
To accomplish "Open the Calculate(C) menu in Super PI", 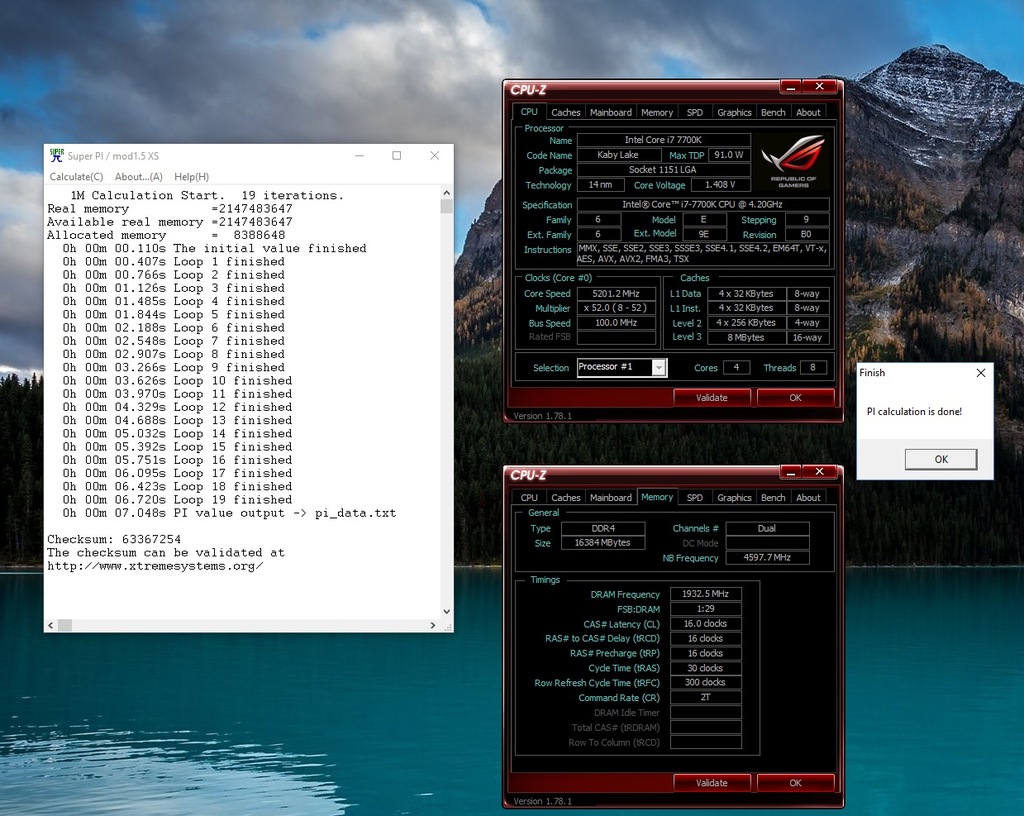I will [76, 177].
